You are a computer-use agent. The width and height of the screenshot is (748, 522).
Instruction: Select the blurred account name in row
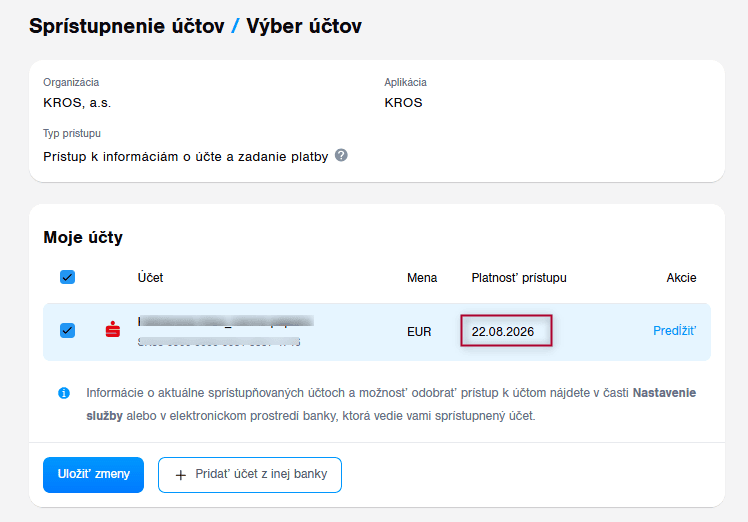coord(226,322)
